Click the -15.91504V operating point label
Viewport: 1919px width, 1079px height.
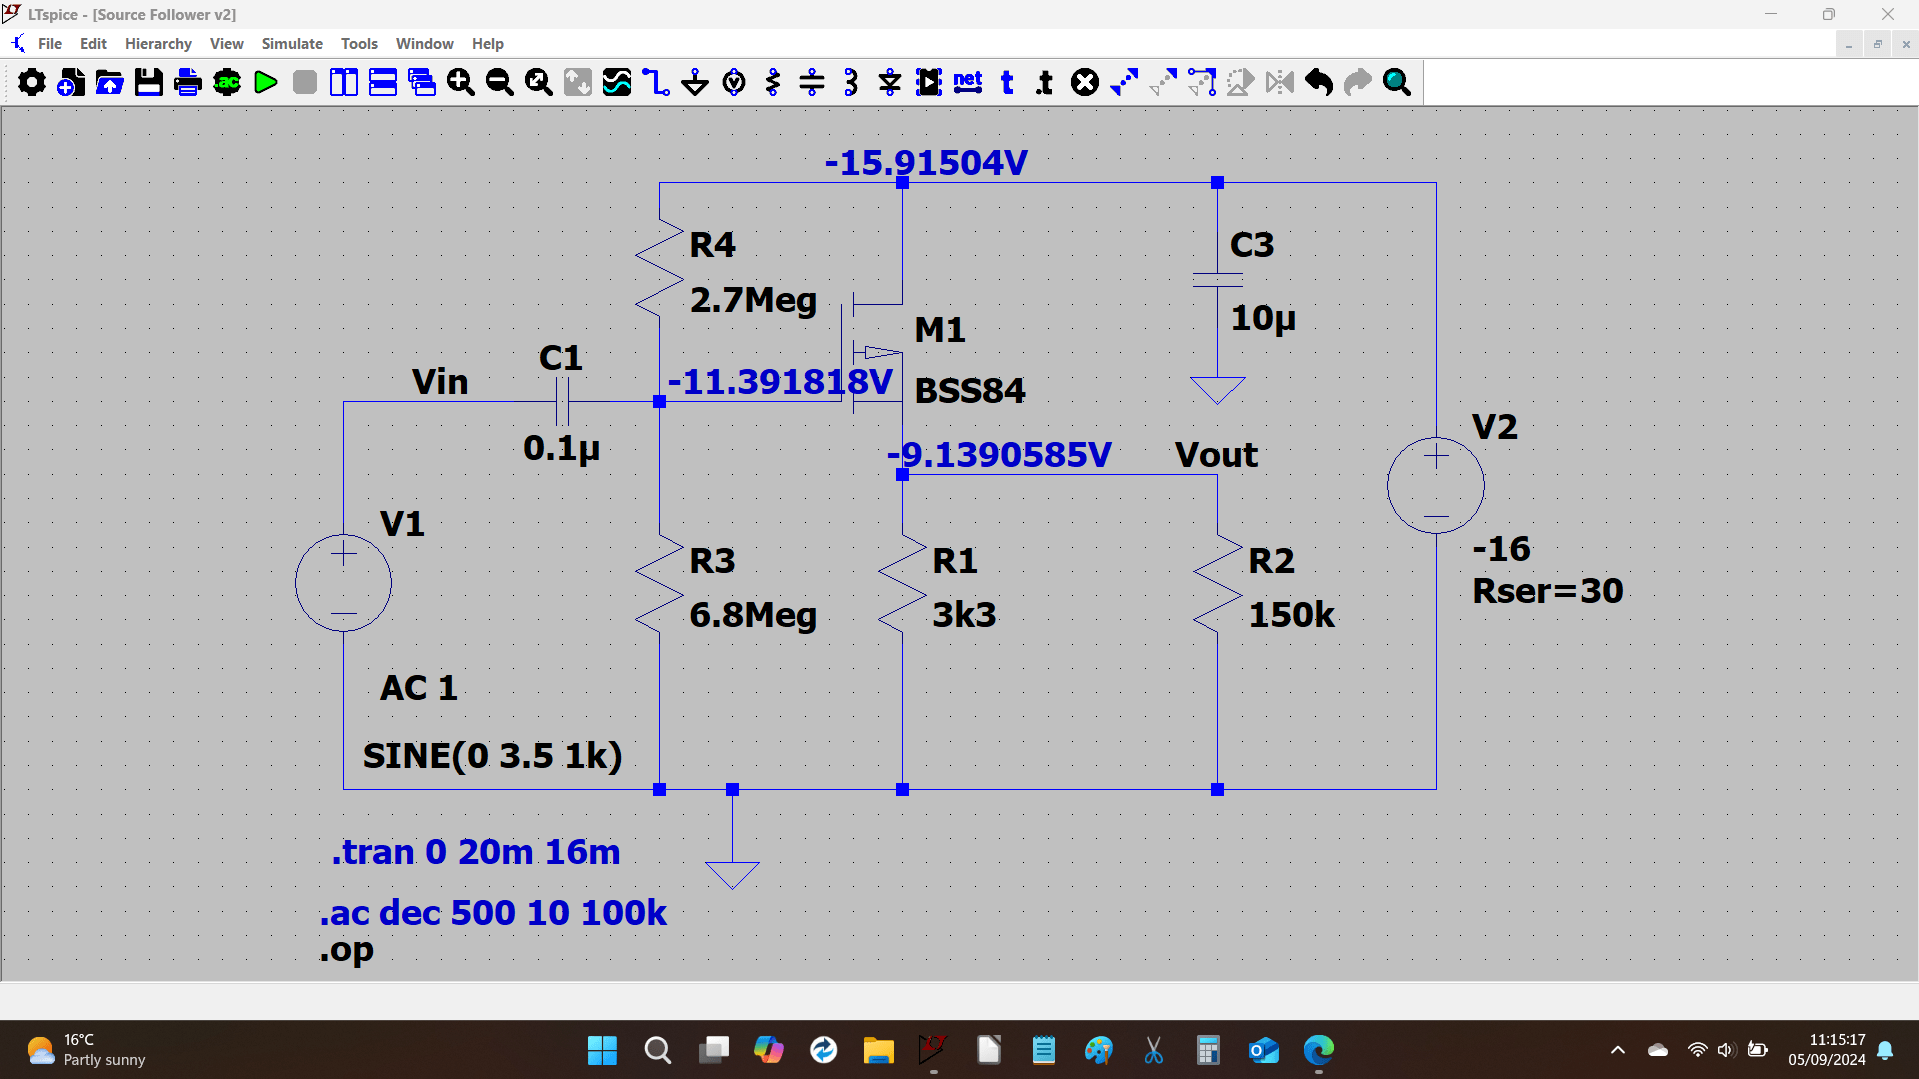926,163
